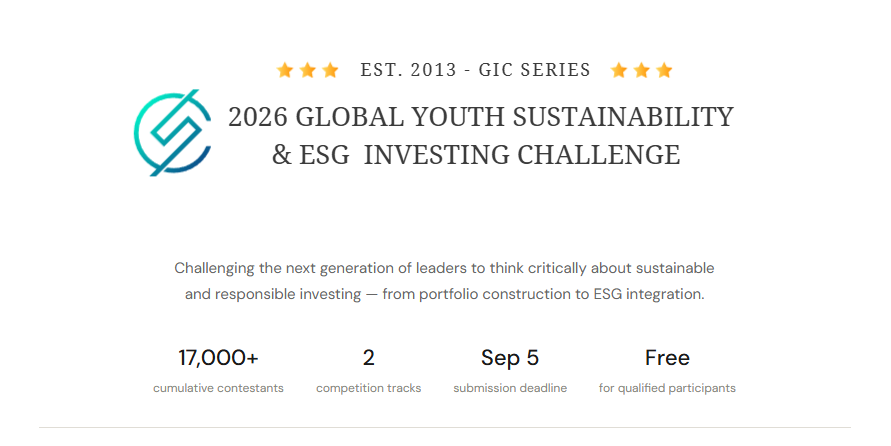This screenshot has height=446, width=891.
Task: Click the second star left of EST. 2013
Action: point(307,70)
